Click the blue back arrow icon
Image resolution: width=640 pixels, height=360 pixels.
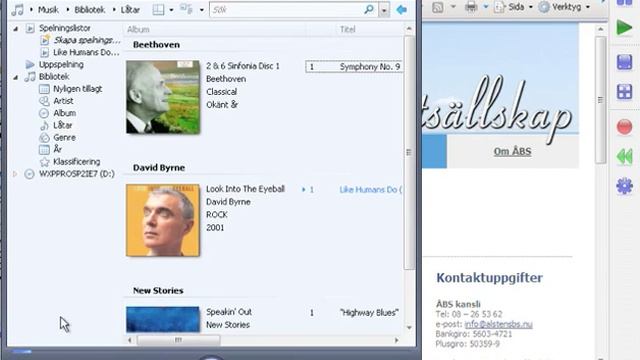[402, 10]
